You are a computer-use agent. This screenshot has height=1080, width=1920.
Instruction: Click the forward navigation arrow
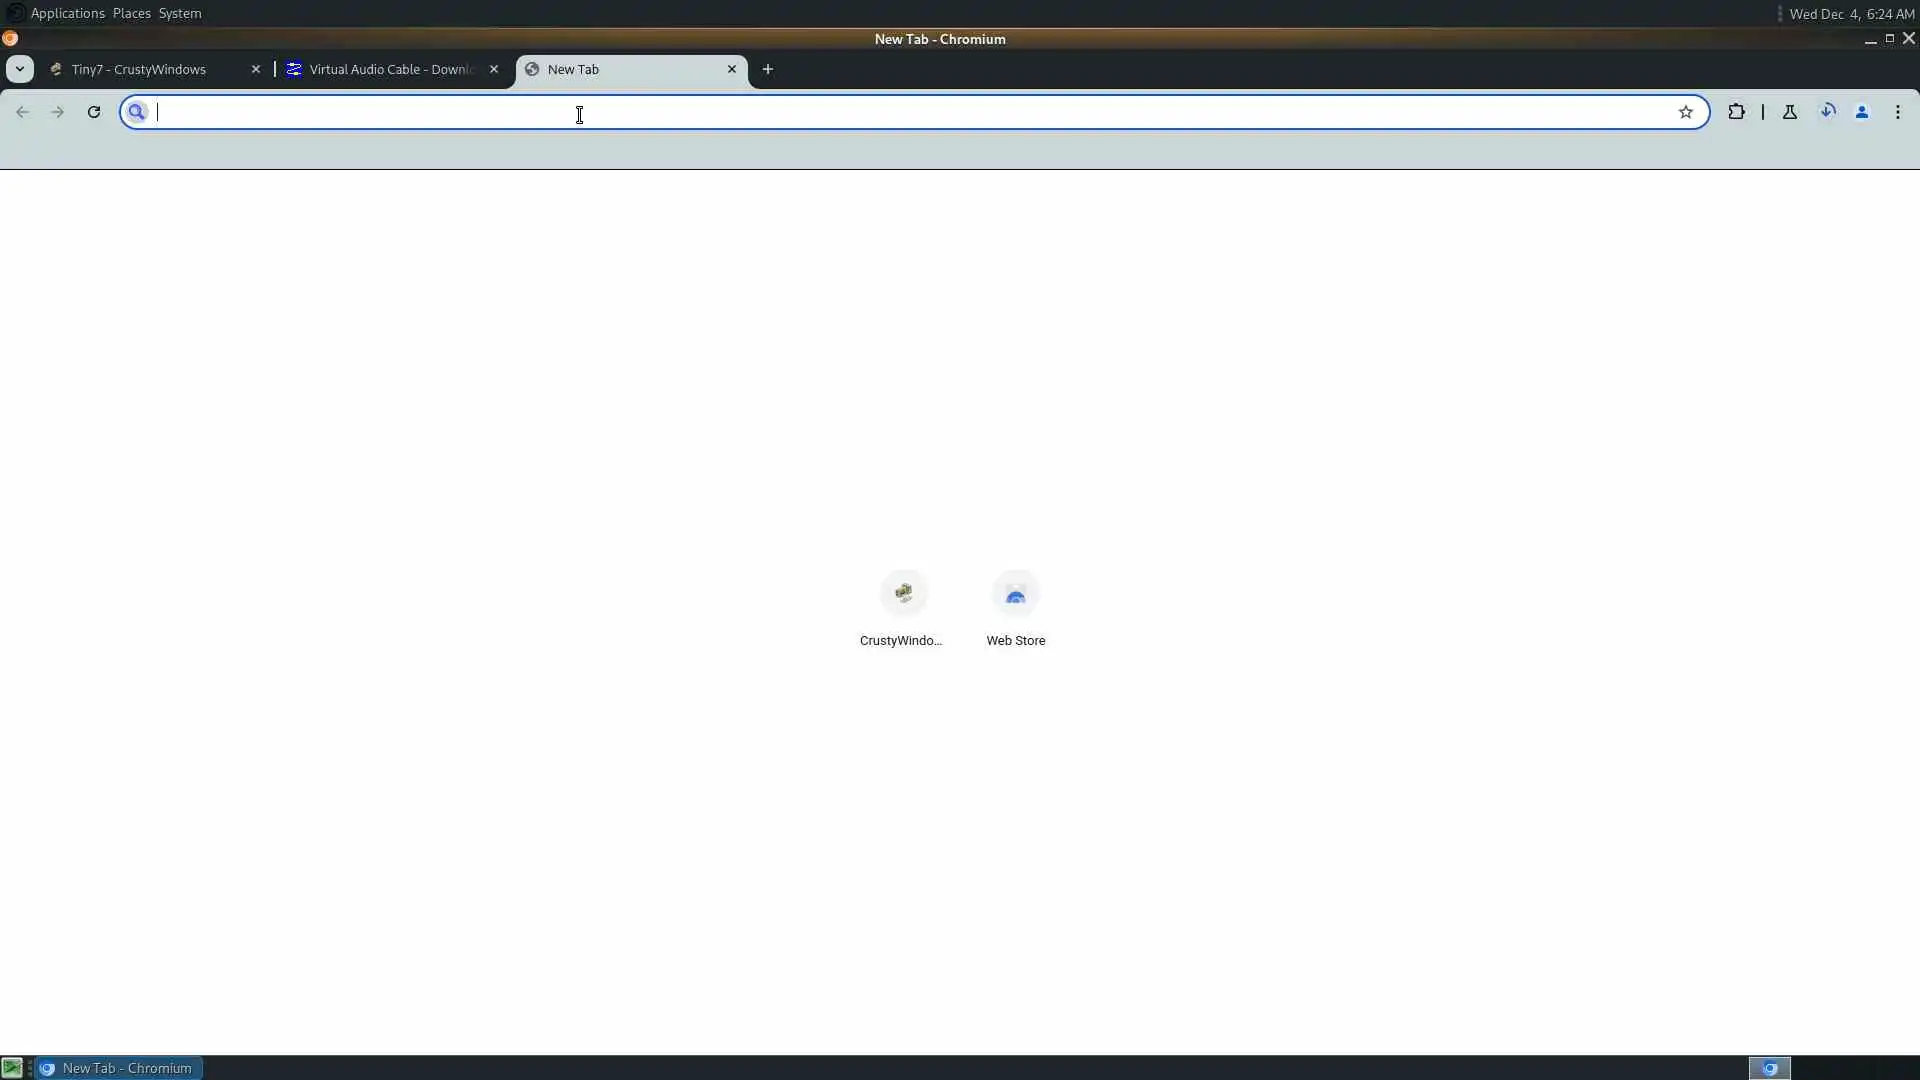[x=57, y=112]
